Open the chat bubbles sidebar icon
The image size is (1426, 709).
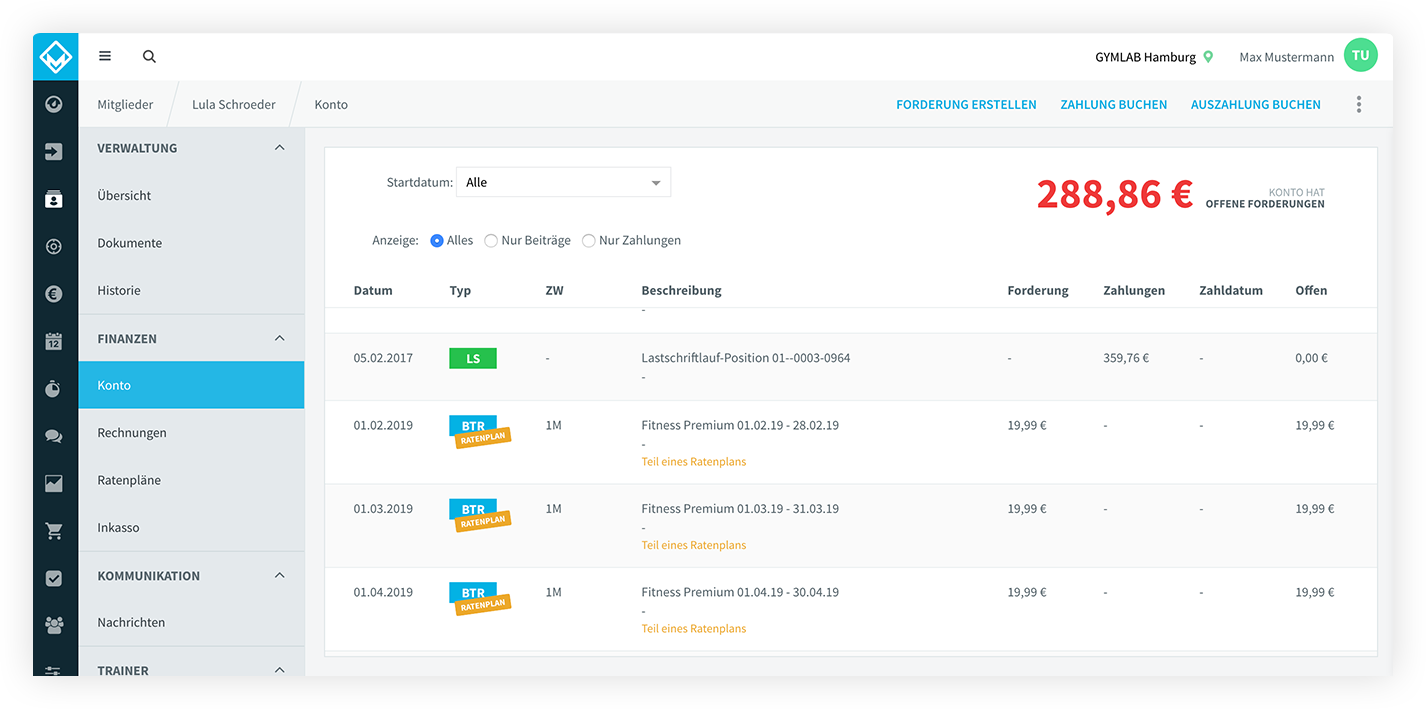click(x=54, y=436)
